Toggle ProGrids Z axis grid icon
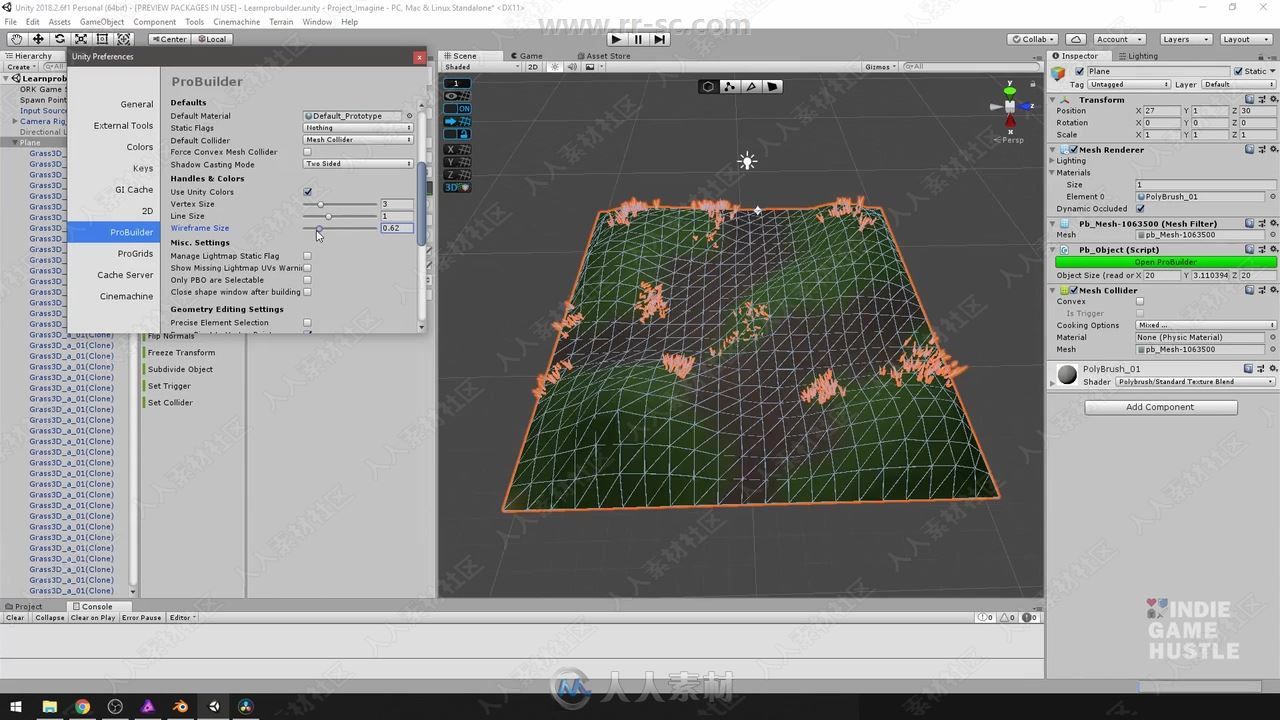Viewport: 1280px width, 720px height. click(457, 174)
